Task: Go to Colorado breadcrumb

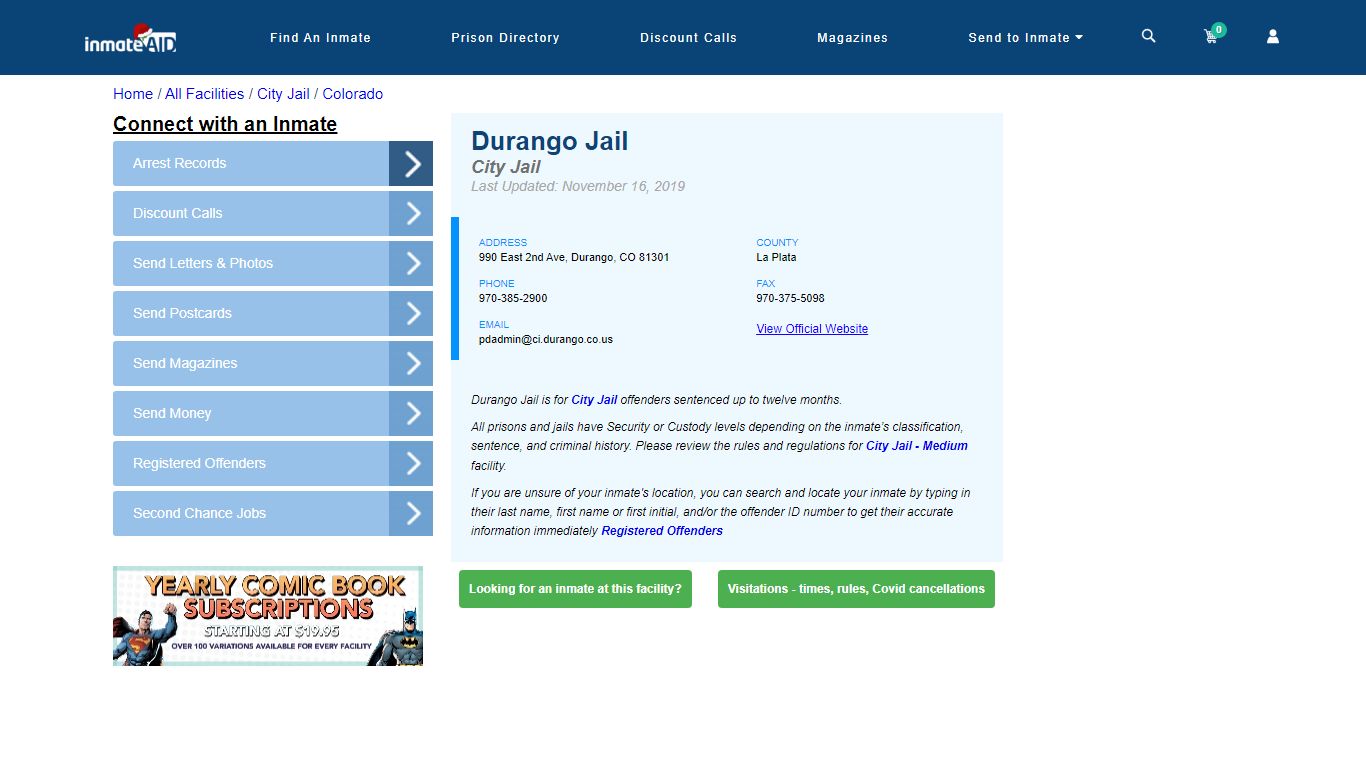Action: [352, 94]
